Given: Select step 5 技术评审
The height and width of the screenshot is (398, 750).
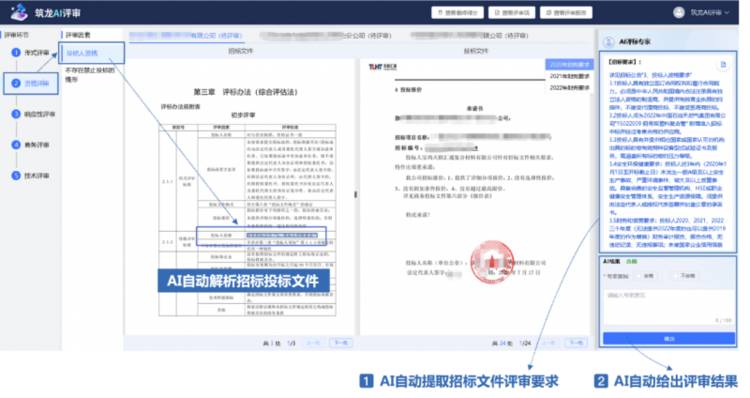Looking at the screenshot, I should point(31,176).
